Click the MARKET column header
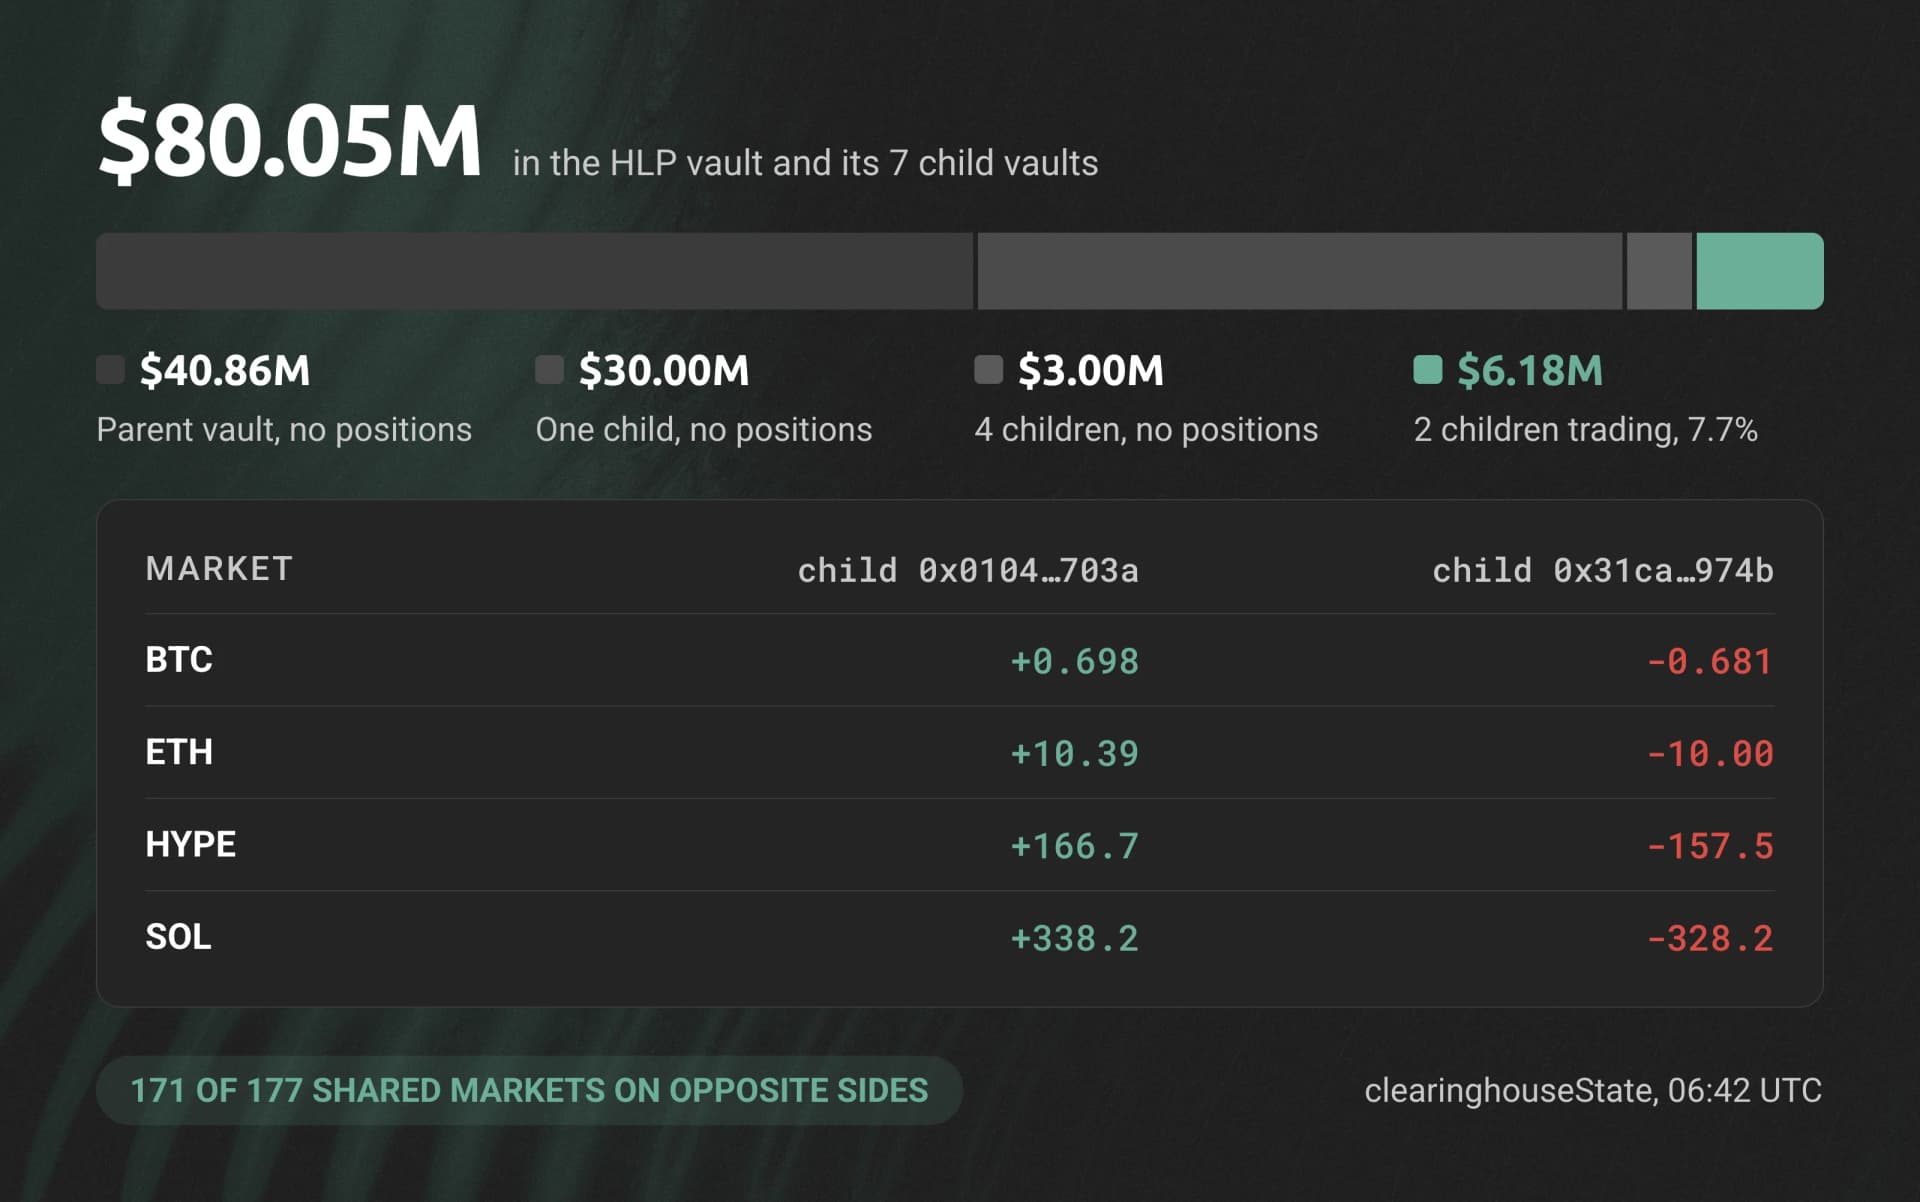Screen dimensions: 1920x1202 click(219, 569)
